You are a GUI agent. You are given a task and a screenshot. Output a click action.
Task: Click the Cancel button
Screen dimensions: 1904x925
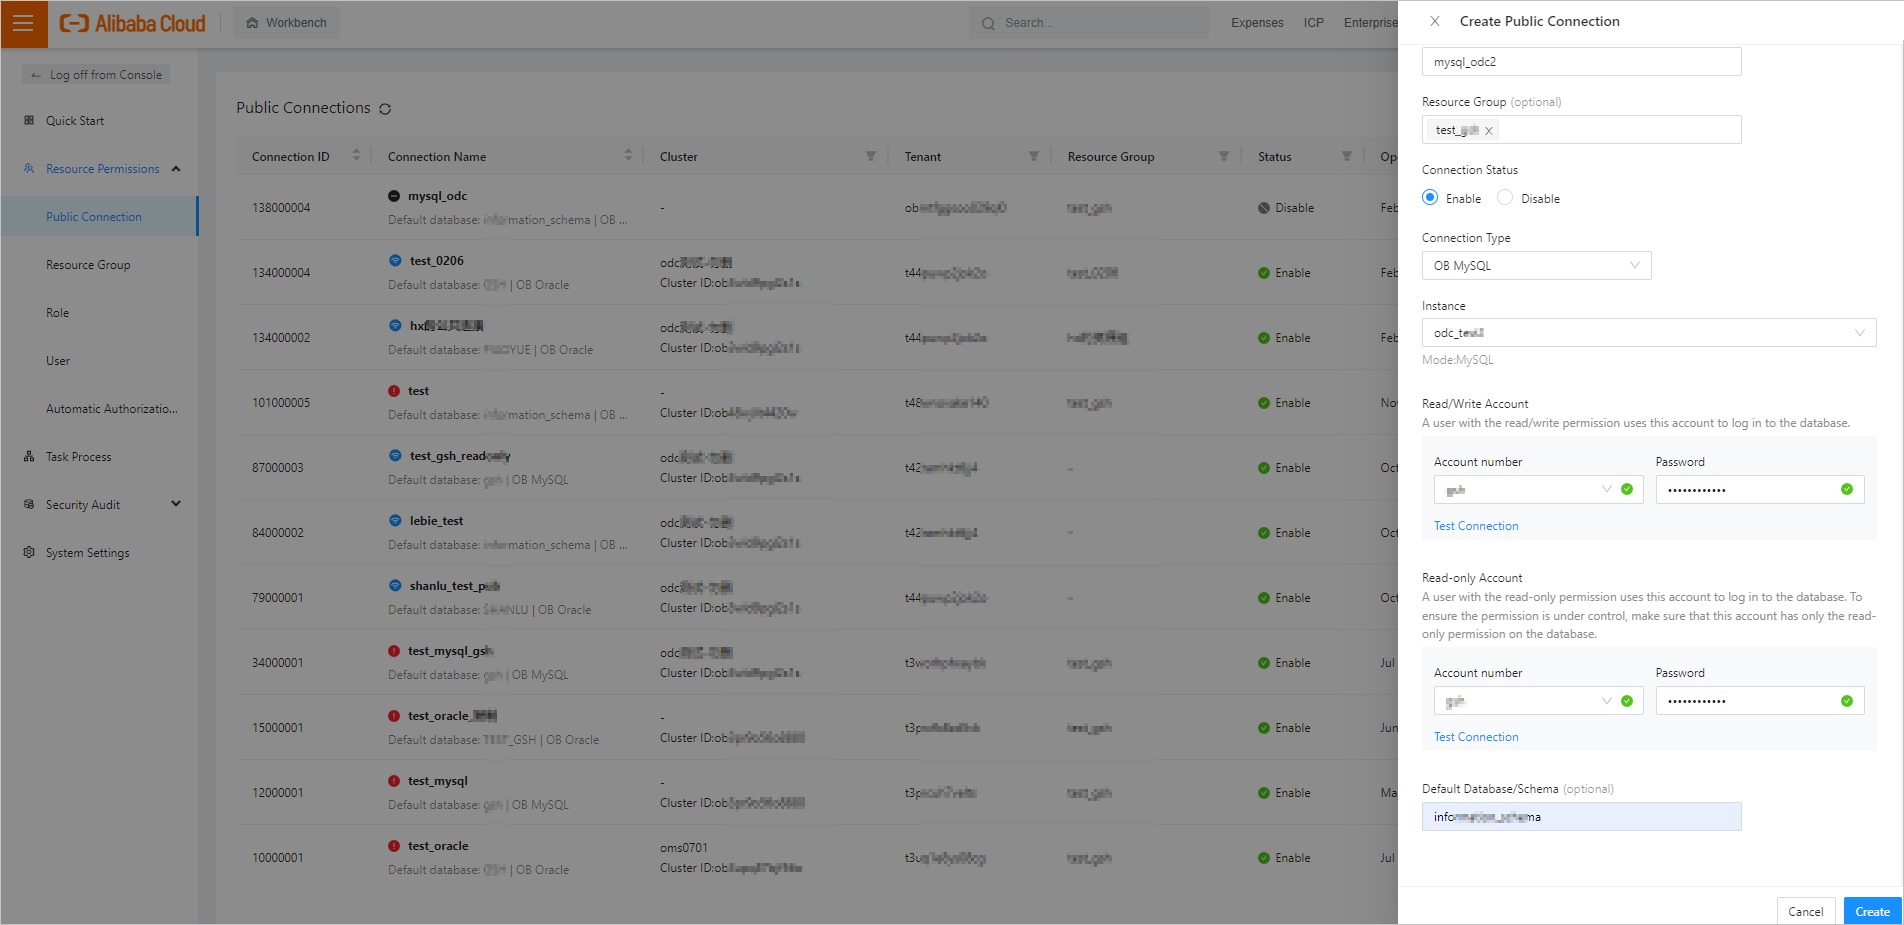(x=1806, y=911)
